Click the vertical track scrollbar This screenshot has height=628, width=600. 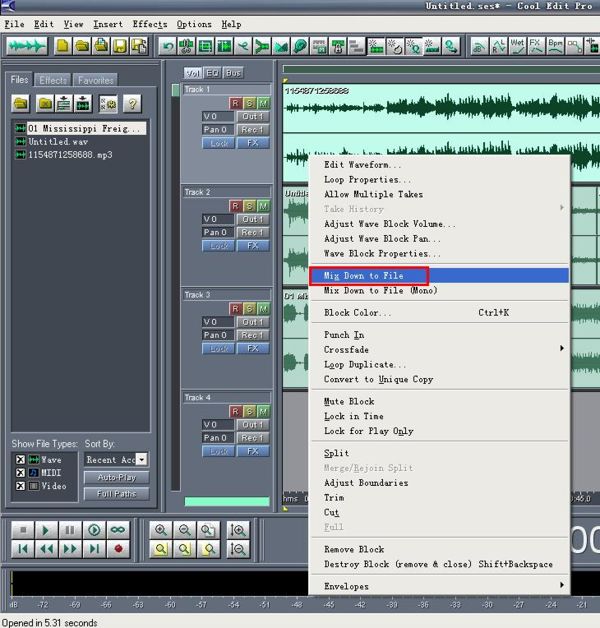click(175, 287)
